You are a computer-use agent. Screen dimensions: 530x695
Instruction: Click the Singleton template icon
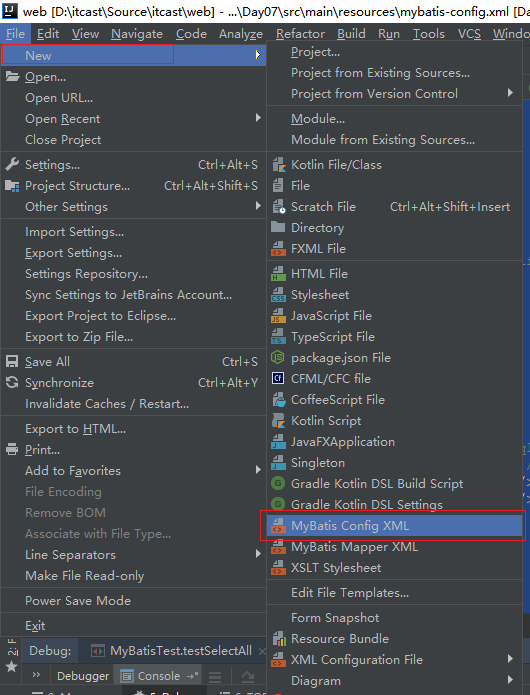278,462
